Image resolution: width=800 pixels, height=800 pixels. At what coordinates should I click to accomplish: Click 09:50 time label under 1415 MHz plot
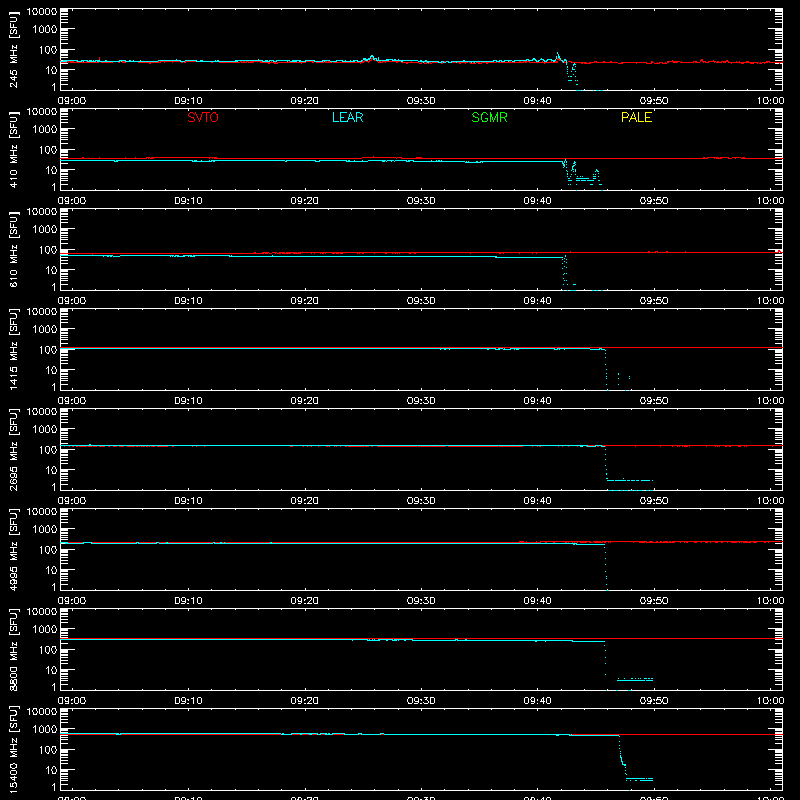[654, 401]
